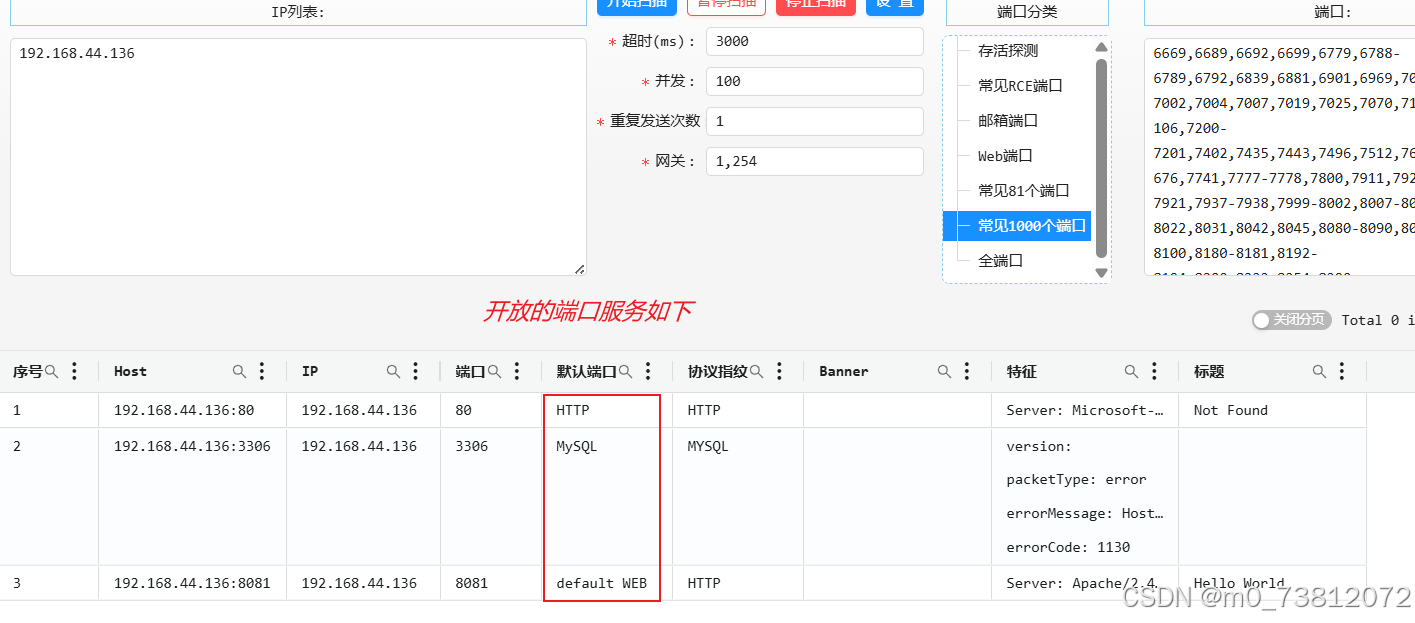This screenshot has width=1415, height=623.
Task: Open column menu dots for 序号 column
Action: tap(75, 371)
